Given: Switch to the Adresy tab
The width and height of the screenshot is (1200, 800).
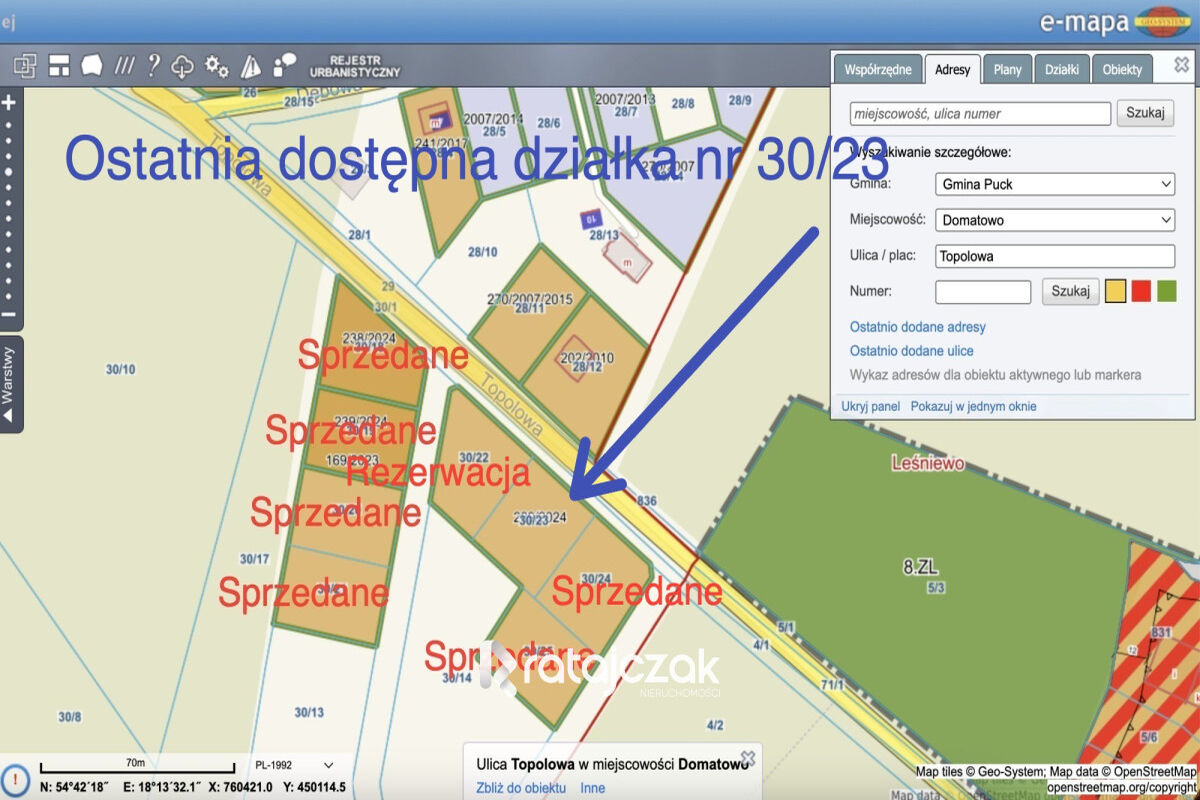Looking at the screenshot, I should tap(952, 69).
